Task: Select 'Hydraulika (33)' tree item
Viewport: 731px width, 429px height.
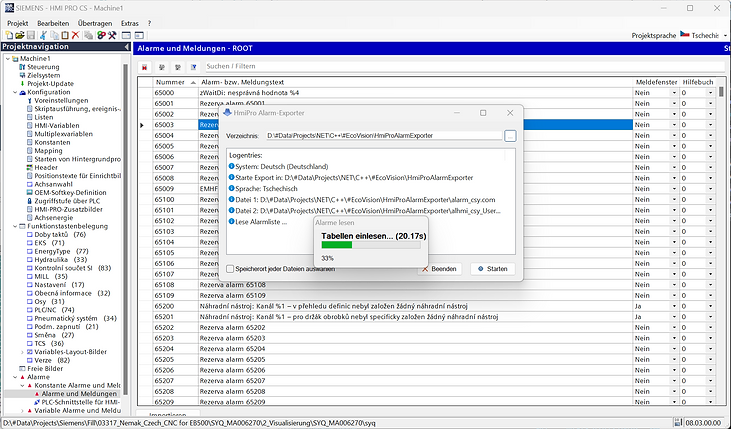Action: 61,260
